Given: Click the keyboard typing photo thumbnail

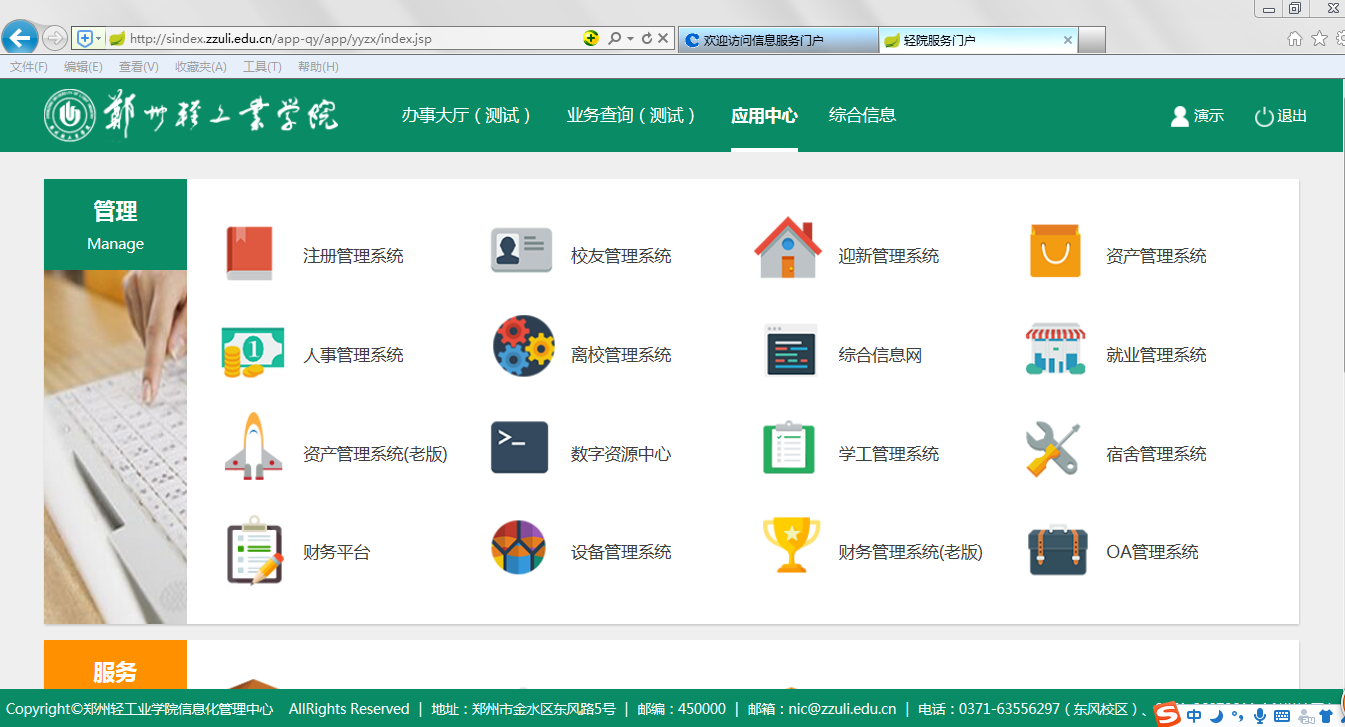Looking at the screenshot, I should point(115,446).
